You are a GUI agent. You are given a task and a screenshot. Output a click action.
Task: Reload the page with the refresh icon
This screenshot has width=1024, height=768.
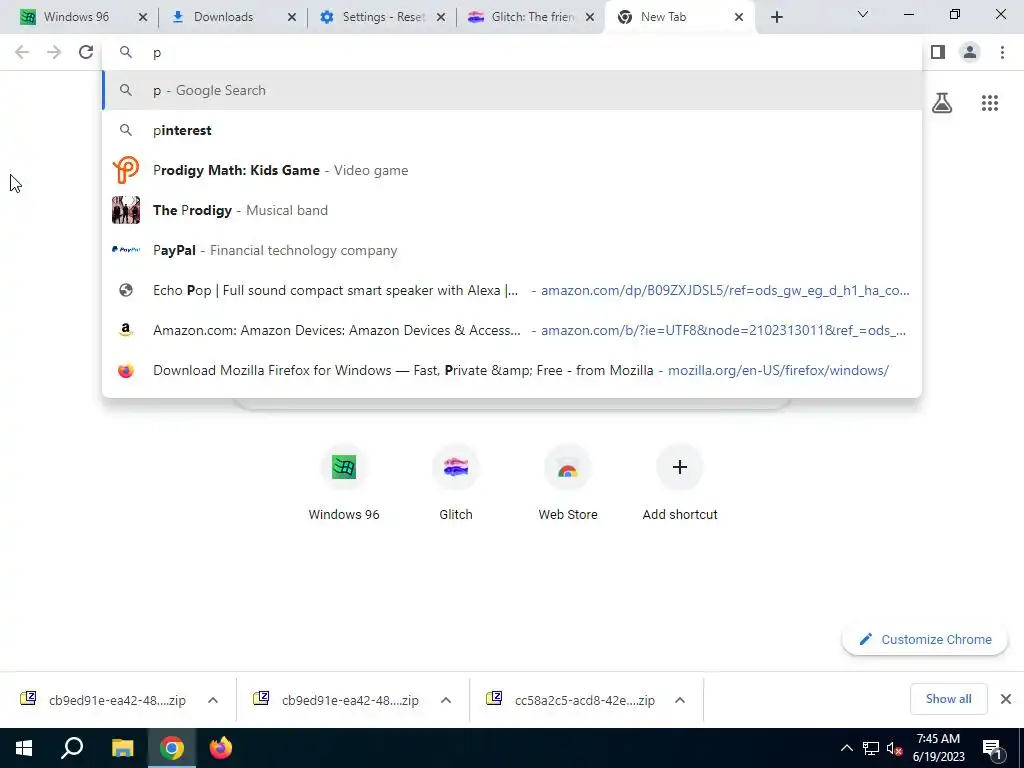(86, 52)
